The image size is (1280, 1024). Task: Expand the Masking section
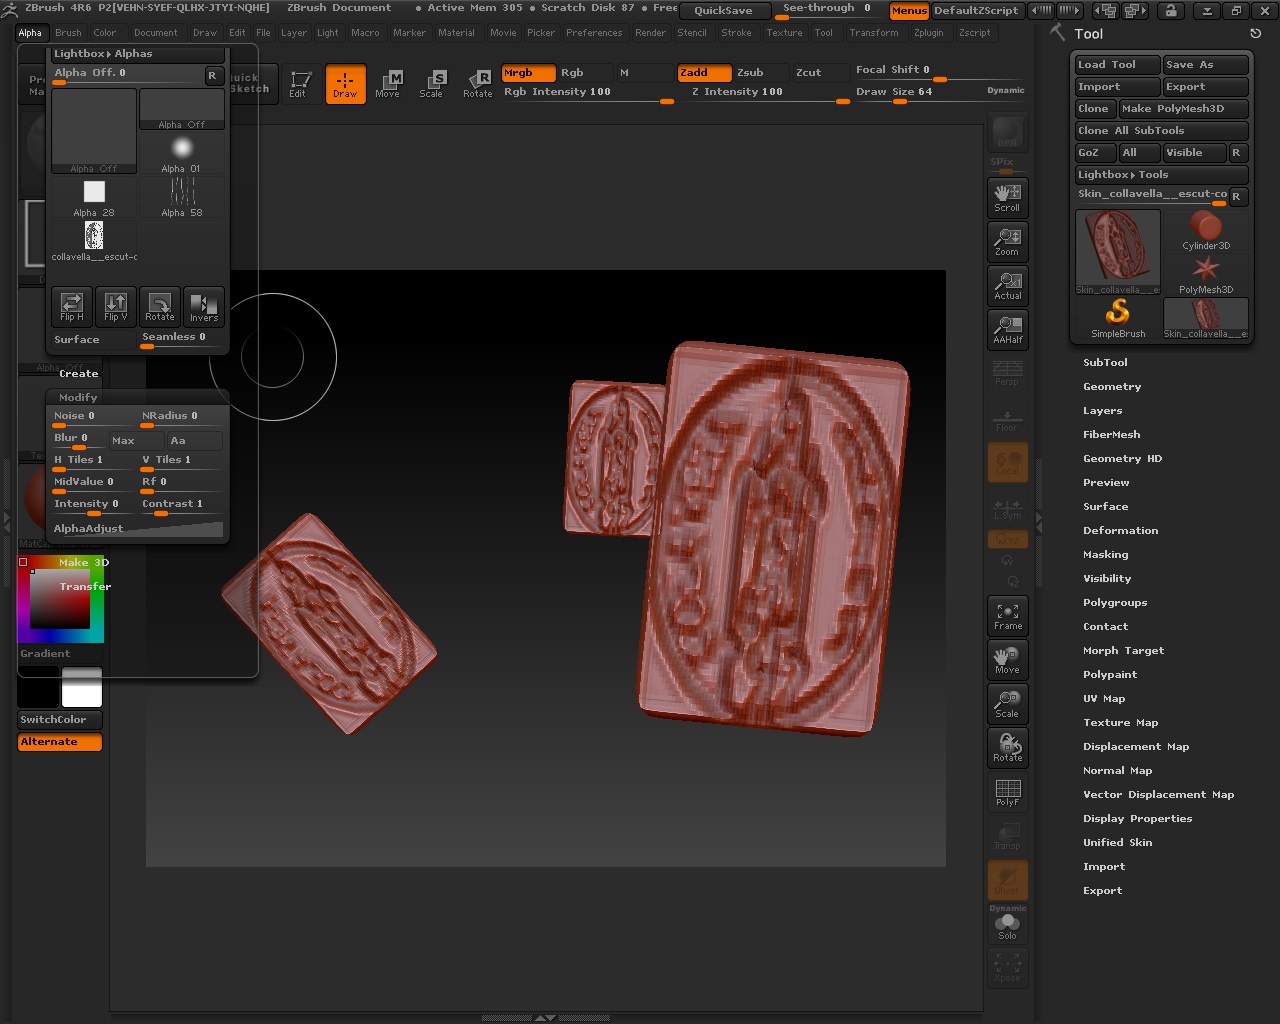pos(1106,554)
